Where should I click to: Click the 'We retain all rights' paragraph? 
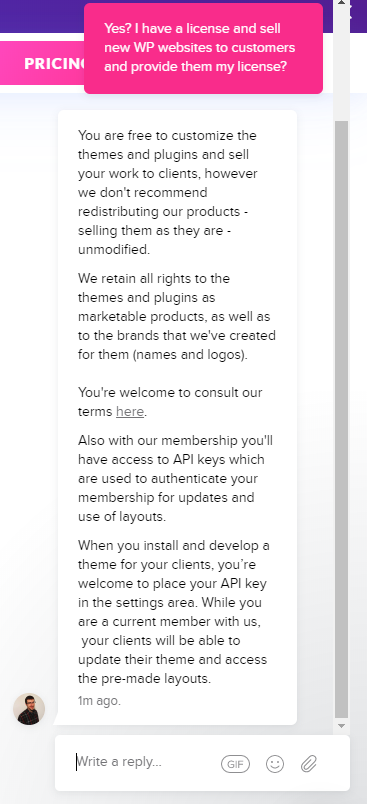tap(177, 316)
